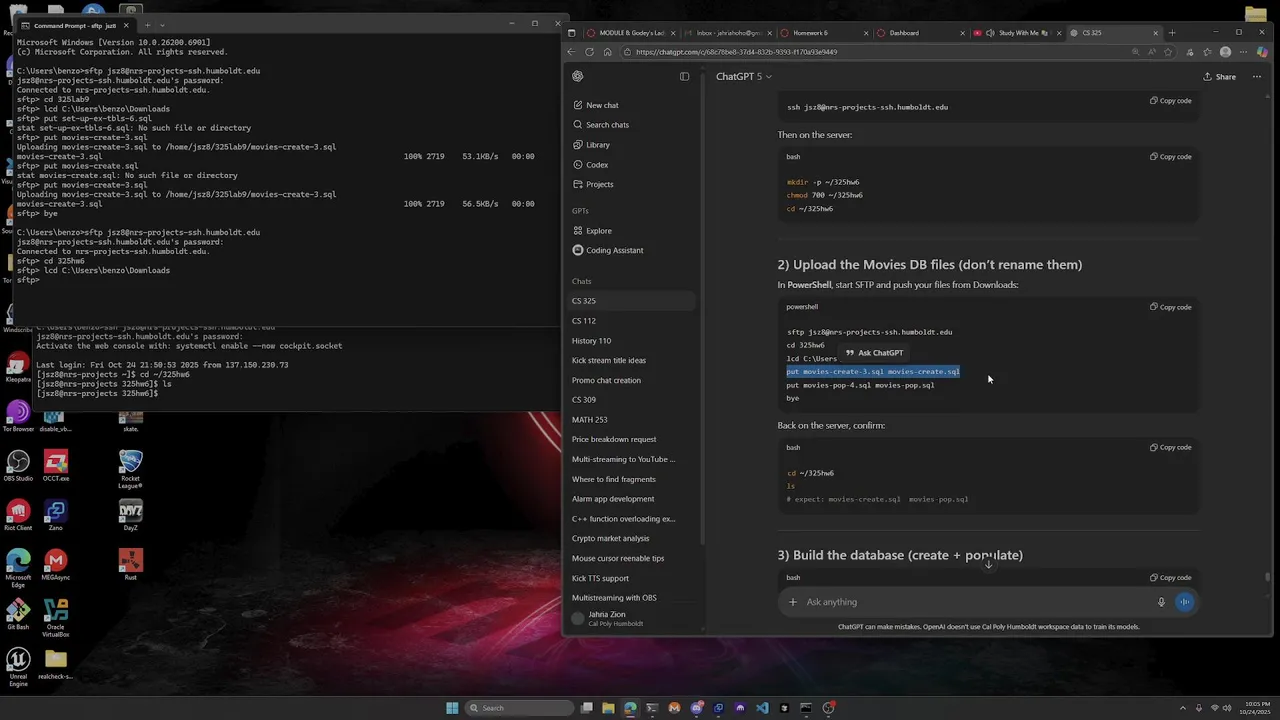Open Visual Studio Code from the taskbar
The height and width of the screenshot is (720, 1280).
[x=762, y=708]
